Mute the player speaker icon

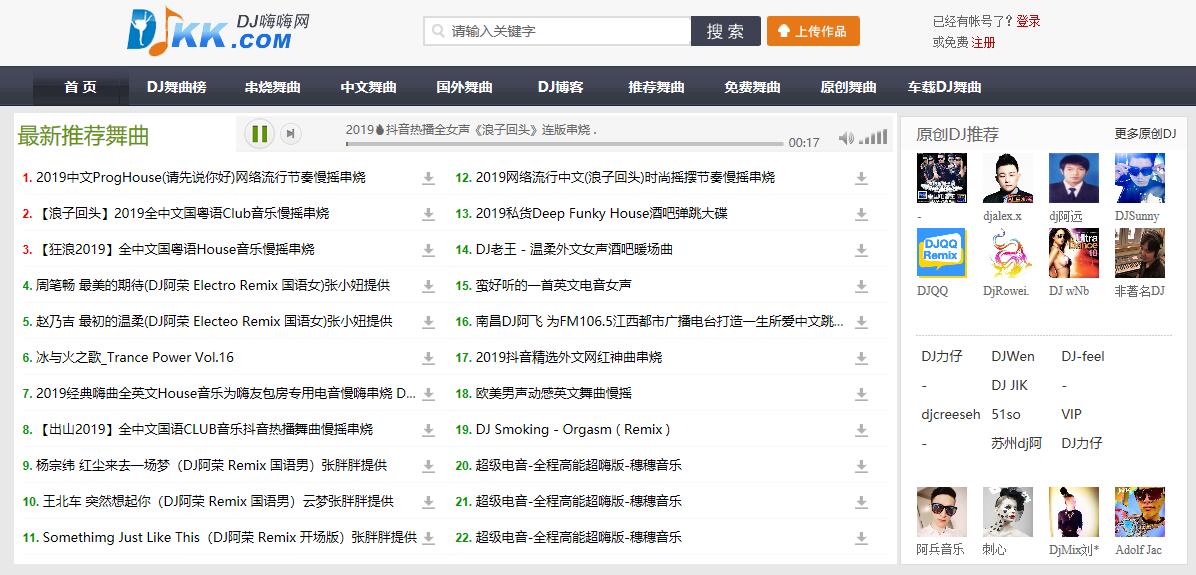click(846, 138)
